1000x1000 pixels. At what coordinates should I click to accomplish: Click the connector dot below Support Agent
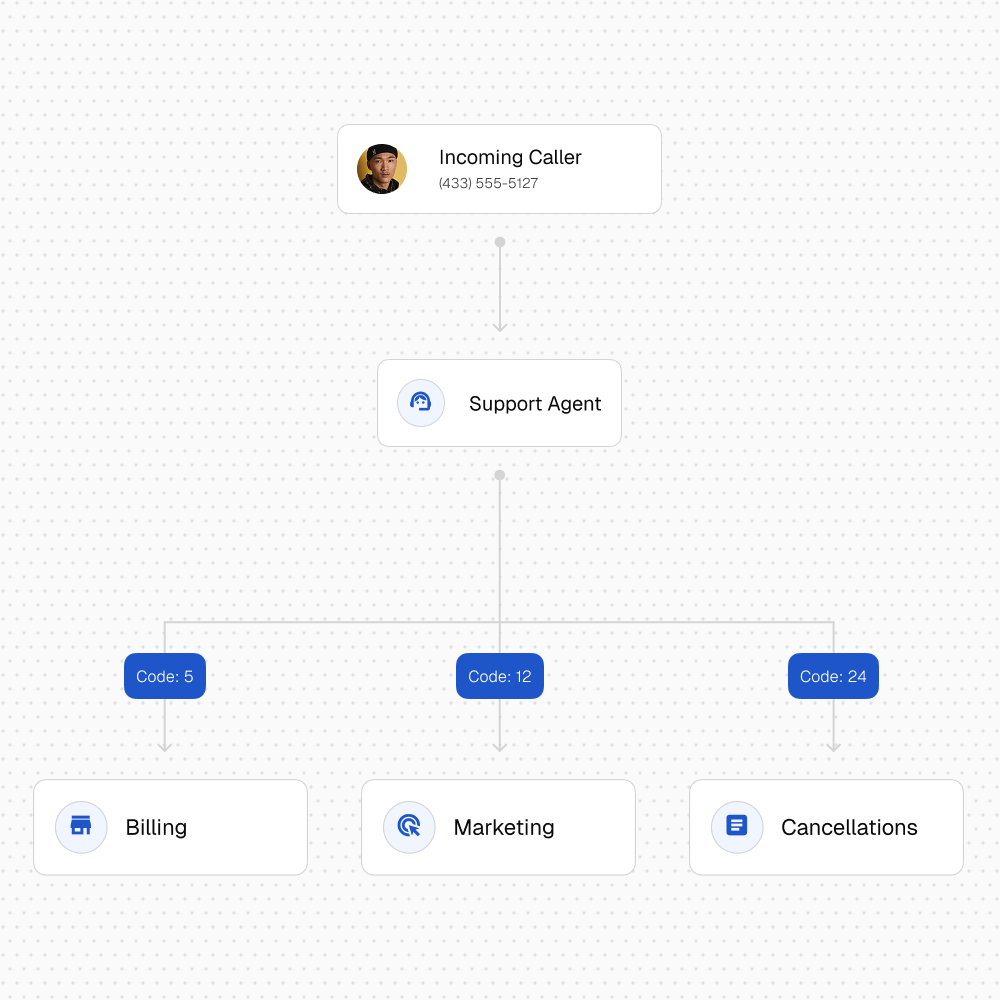(x=500, y=475)
